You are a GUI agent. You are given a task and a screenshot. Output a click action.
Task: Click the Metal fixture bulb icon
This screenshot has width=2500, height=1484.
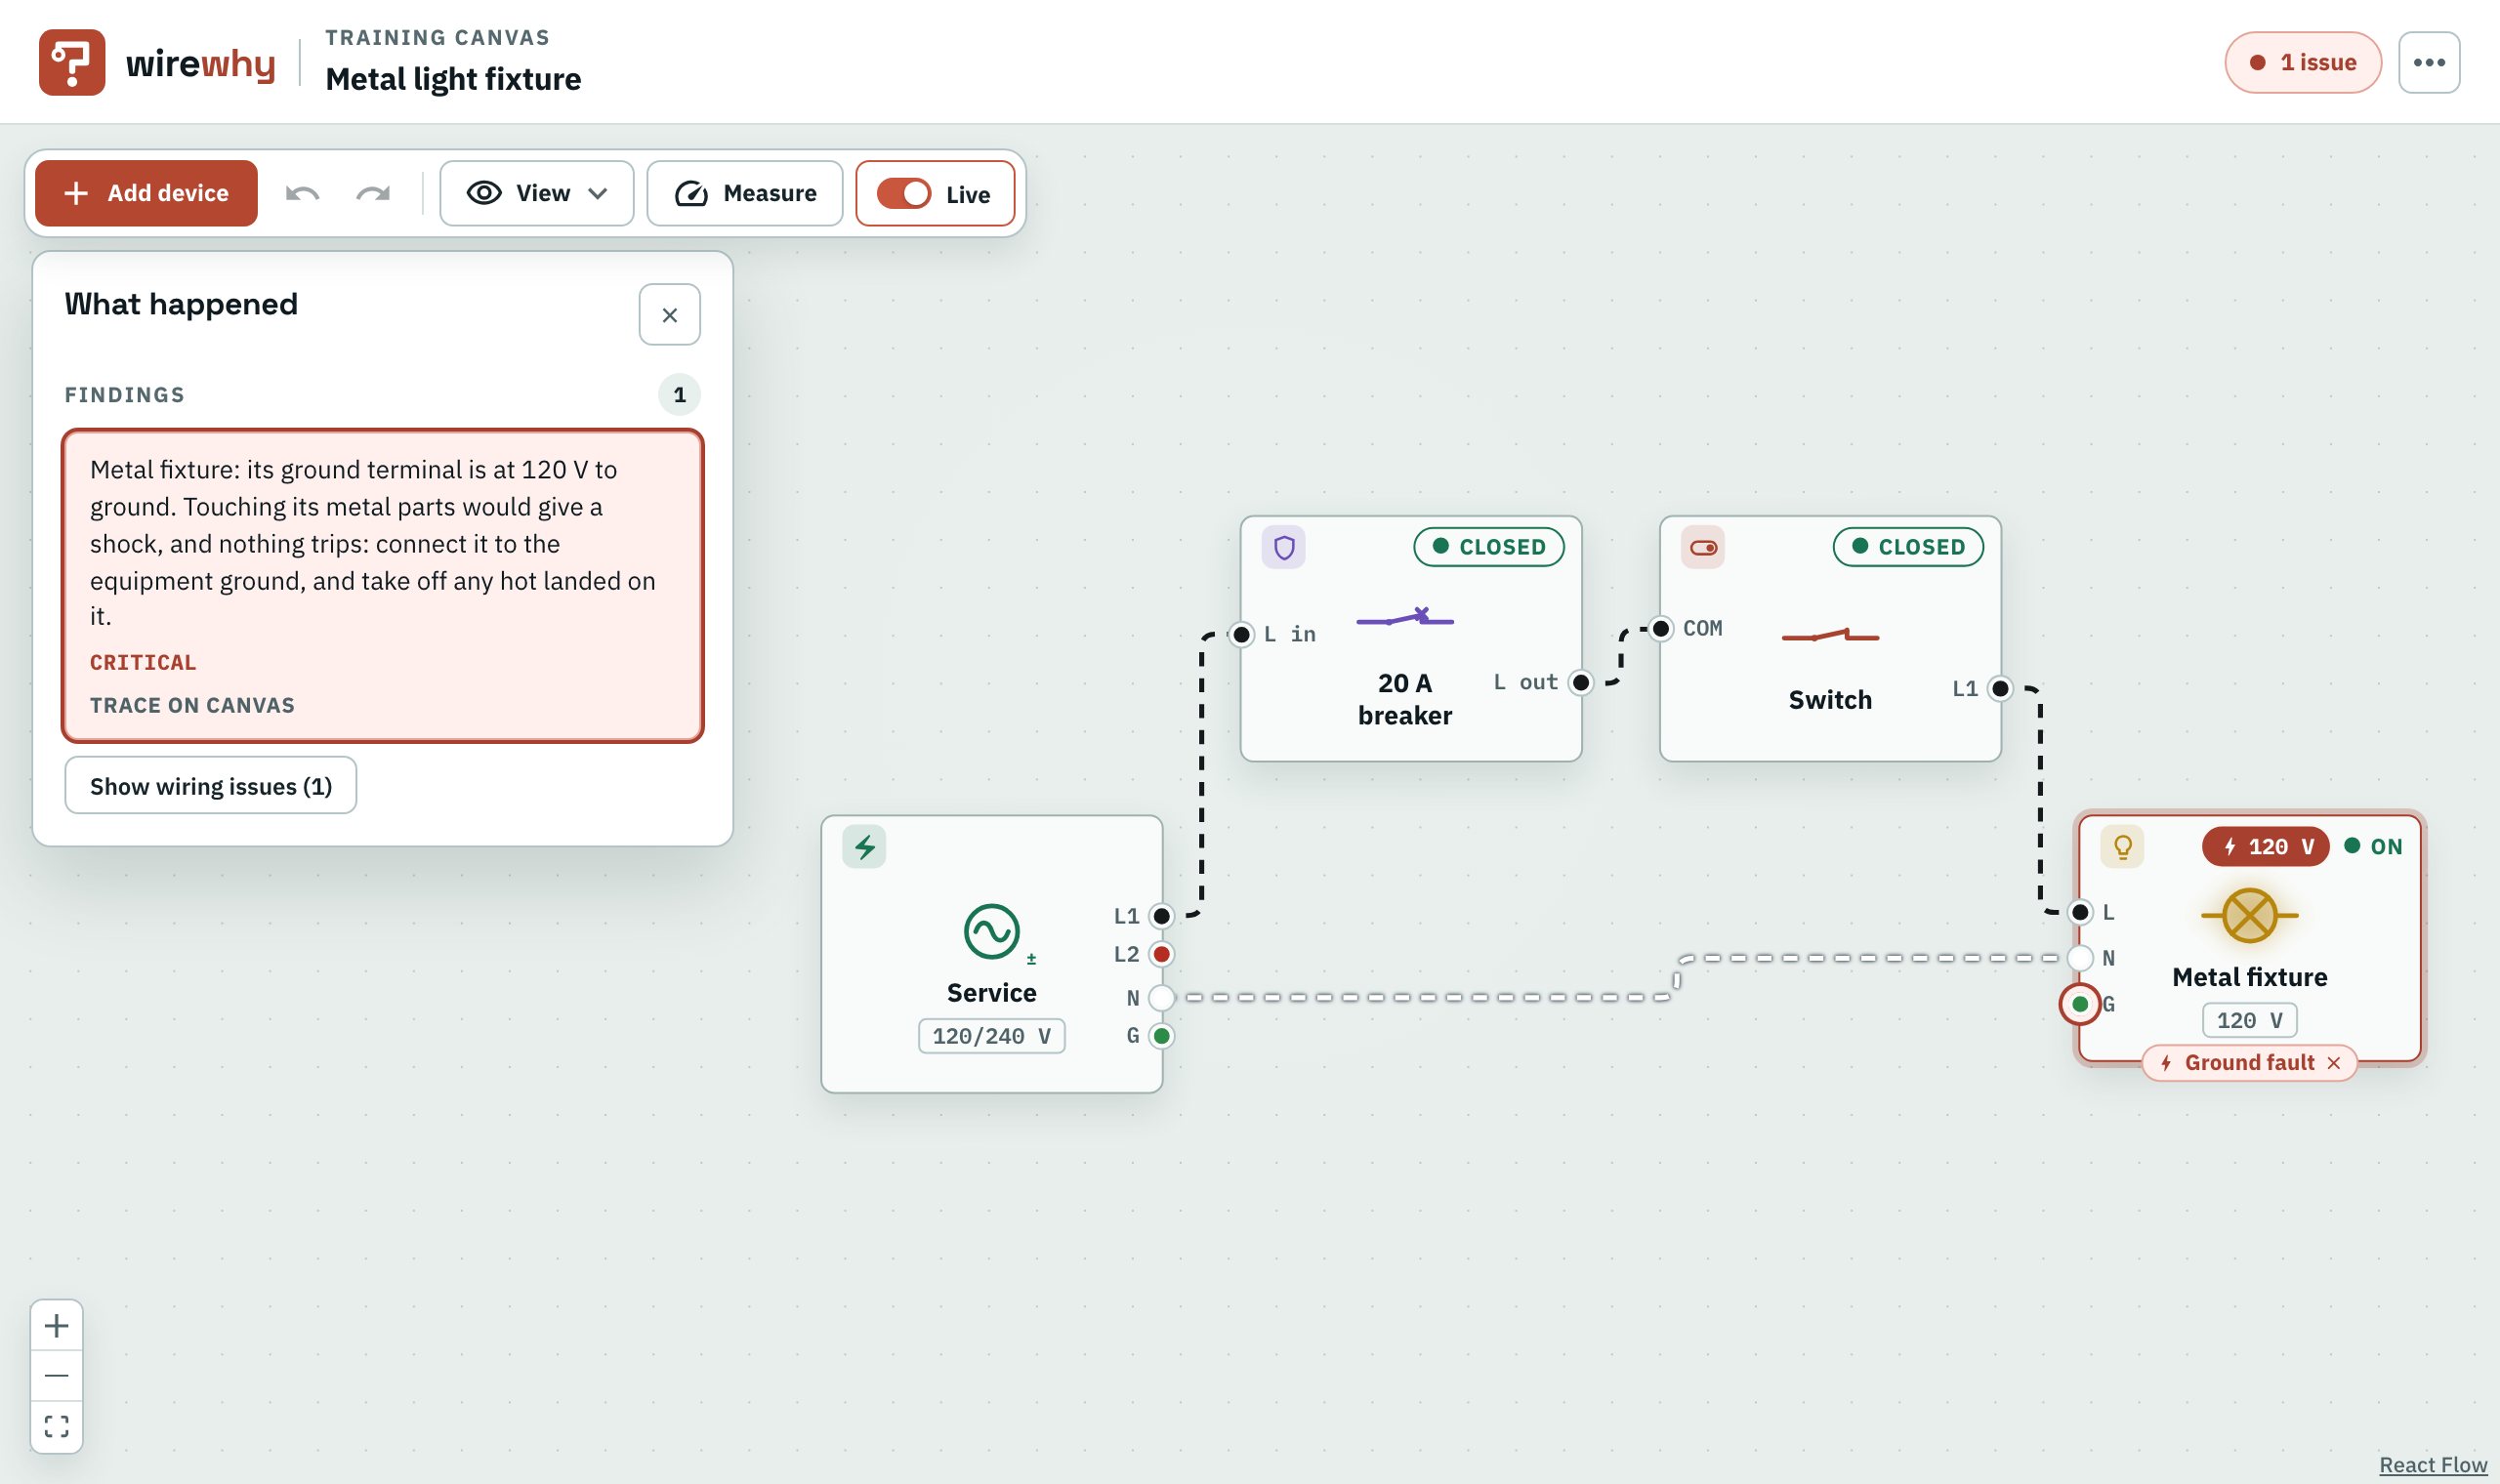click(2122, 847)
